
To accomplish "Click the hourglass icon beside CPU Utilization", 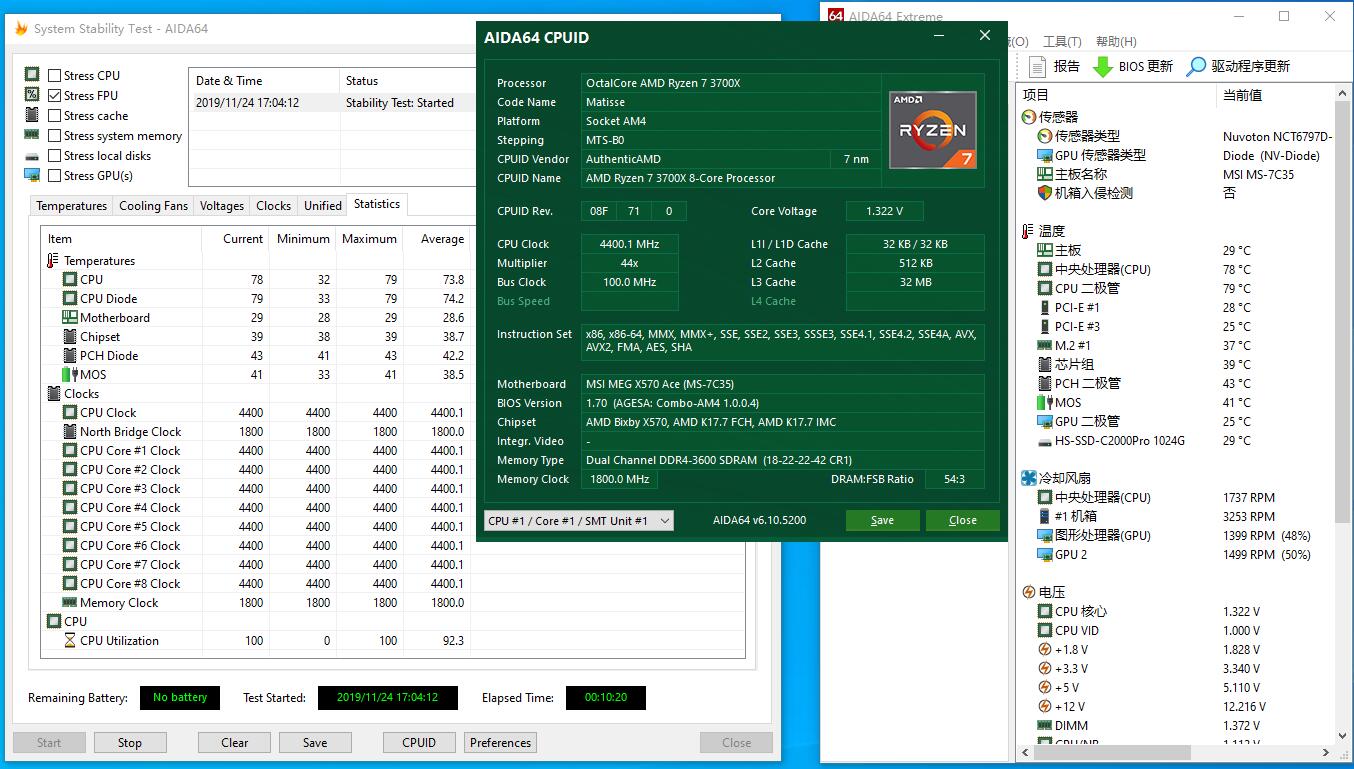I will pyautogui.click(x=69, y=641).
